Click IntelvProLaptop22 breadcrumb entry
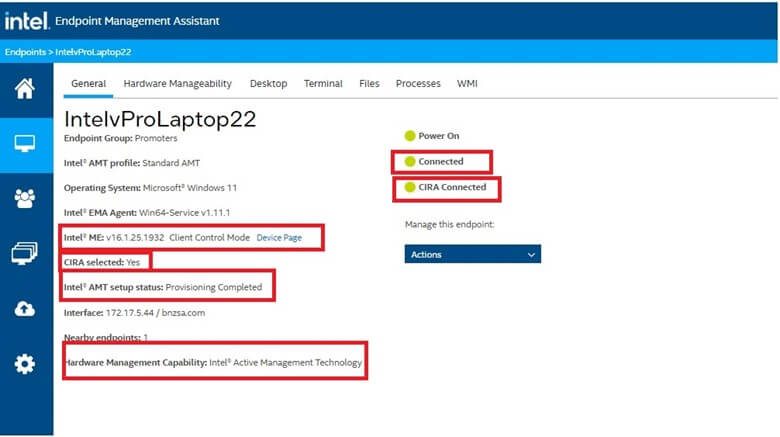Screen dimensions: 780x437 pos(94,52)
